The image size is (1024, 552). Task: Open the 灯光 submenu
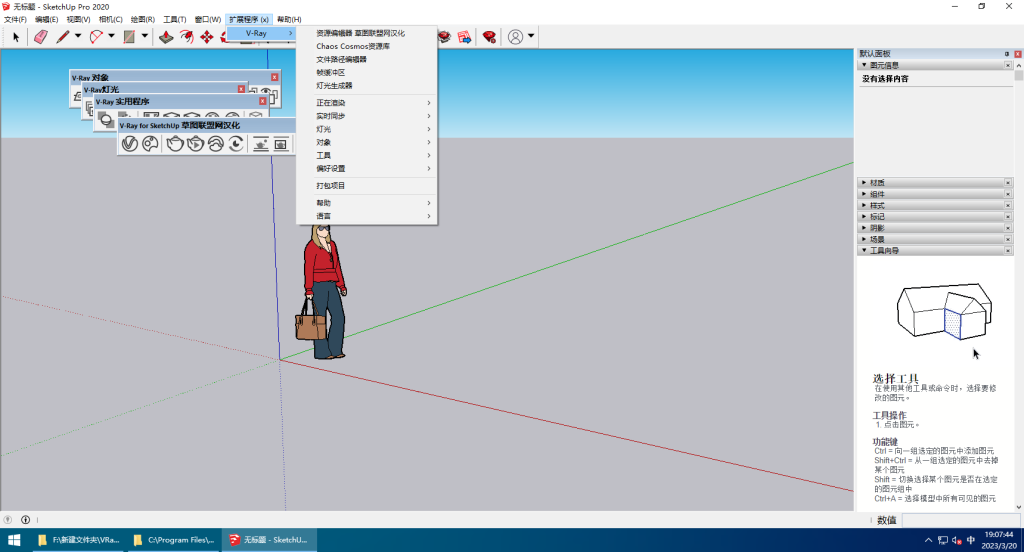[x=372, y=129]
